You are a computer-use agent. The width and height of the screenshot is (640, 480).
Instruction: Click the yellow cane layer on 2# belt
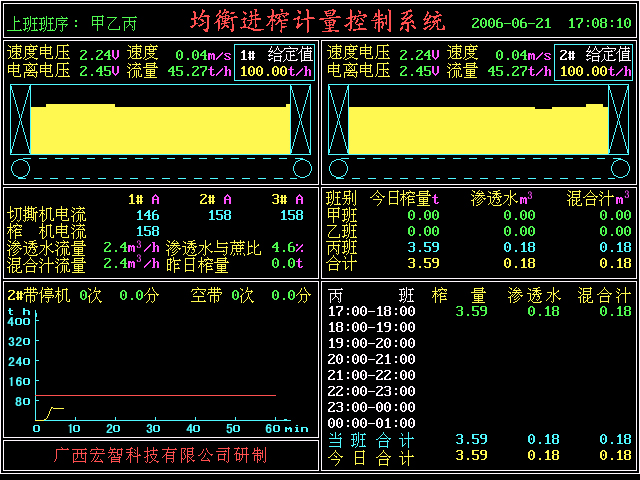tap(478, 130)
